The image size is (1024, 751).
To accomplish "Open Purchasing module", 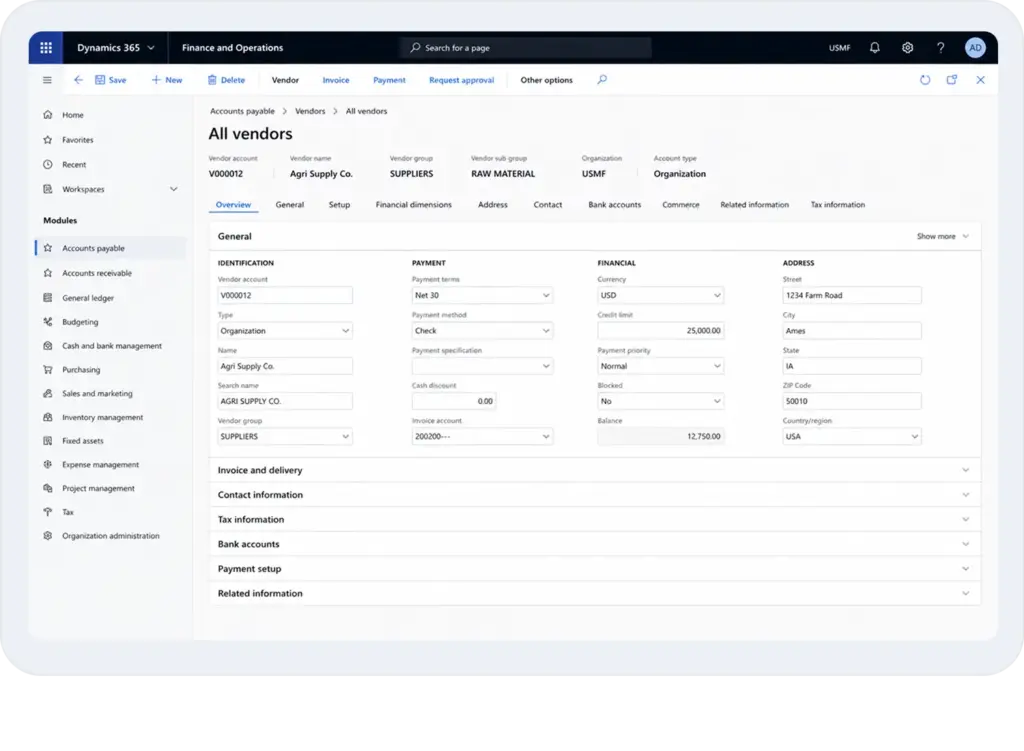I will coord(81,370).
